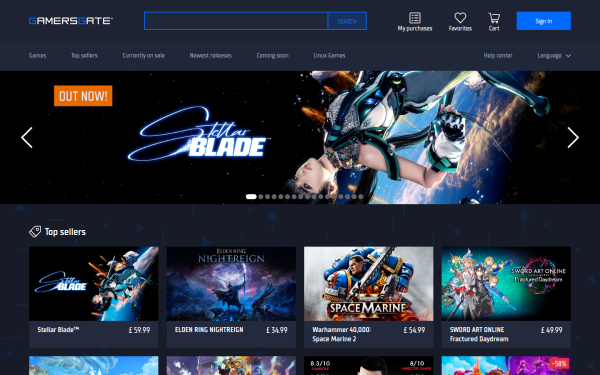Image resolution: width=600 pixels, height=375 pixels.
Task: Open Currently on sale menu item
Action: pyautogui.click(x=143, y=55)
